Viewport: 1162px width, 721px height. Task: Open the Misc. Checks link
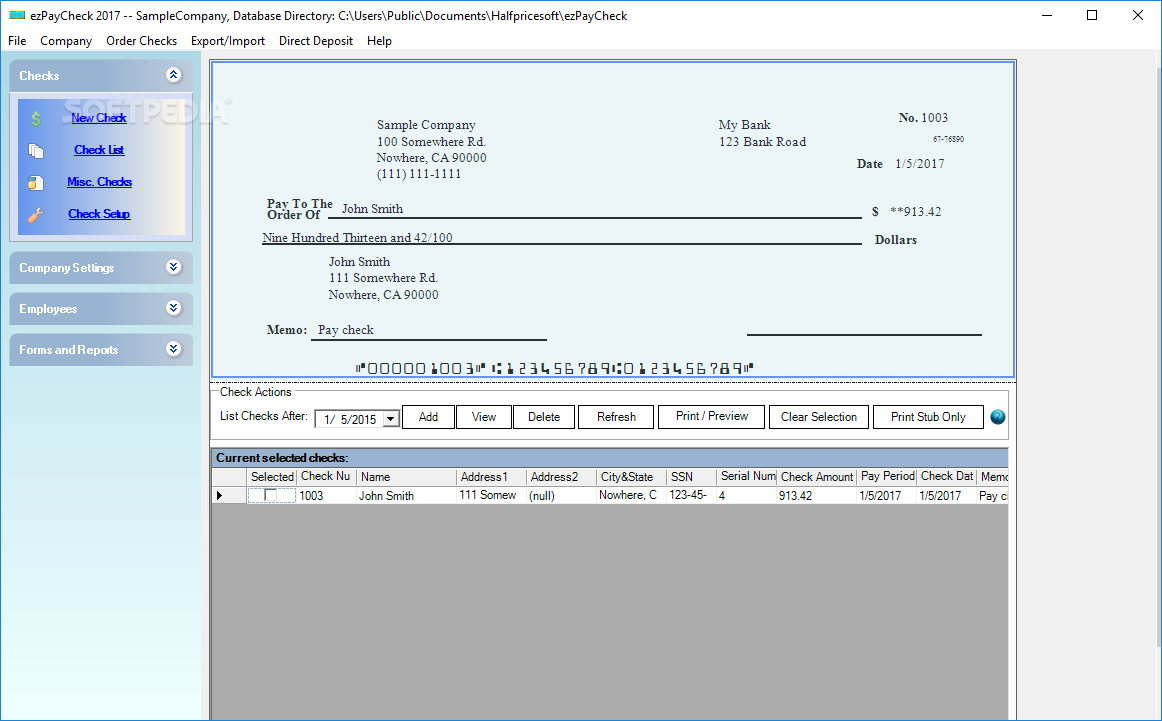point(99,182)
